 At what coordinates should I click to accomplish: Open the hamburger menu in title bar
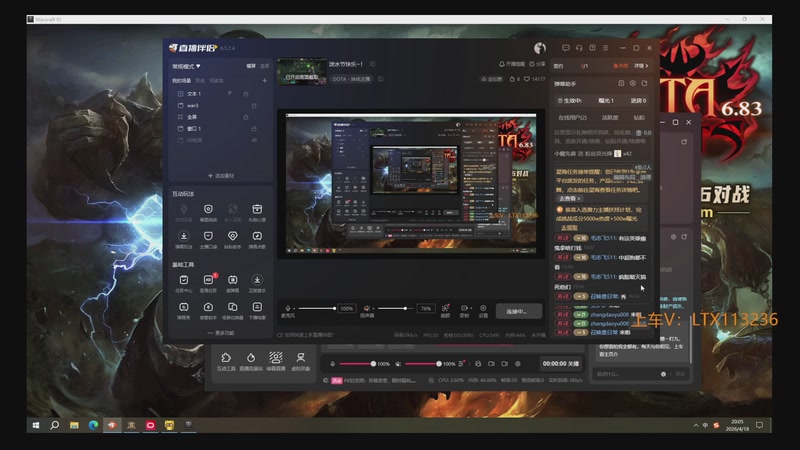606,48
